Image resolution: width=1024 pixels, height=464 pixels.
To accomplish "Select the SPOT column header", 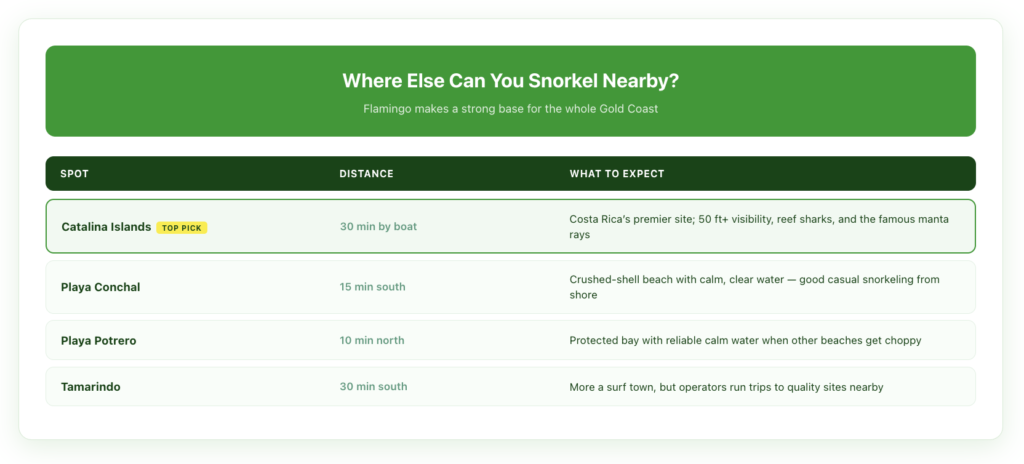I will click(74, 174).
